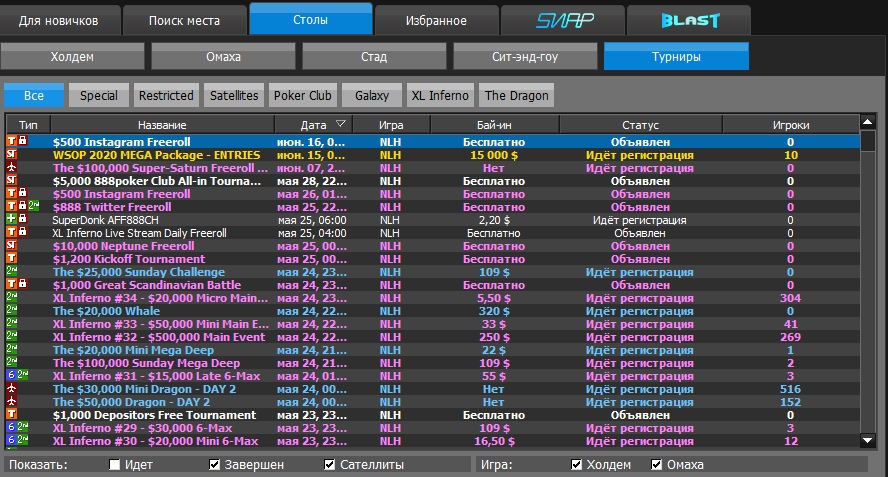Sort the list by the Статус column header
Screen dimensions: 888x477
tap(641, 125)
